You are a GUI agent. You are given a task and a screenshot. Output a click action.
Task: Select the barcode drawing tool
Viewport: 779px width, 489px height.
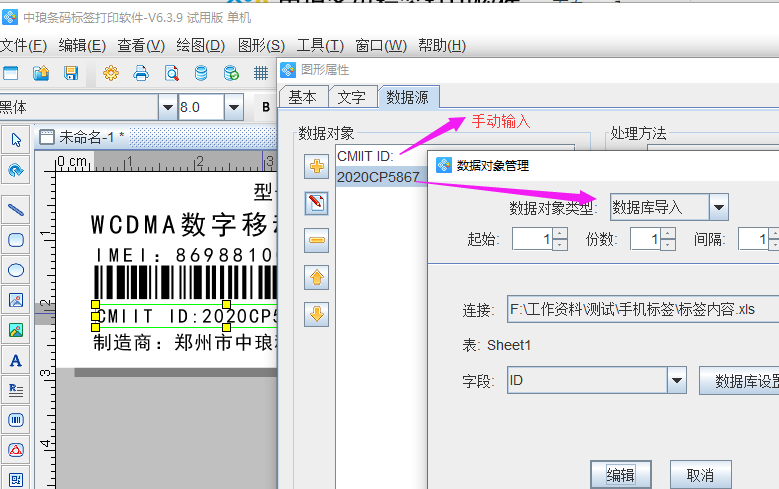(16, 420)
